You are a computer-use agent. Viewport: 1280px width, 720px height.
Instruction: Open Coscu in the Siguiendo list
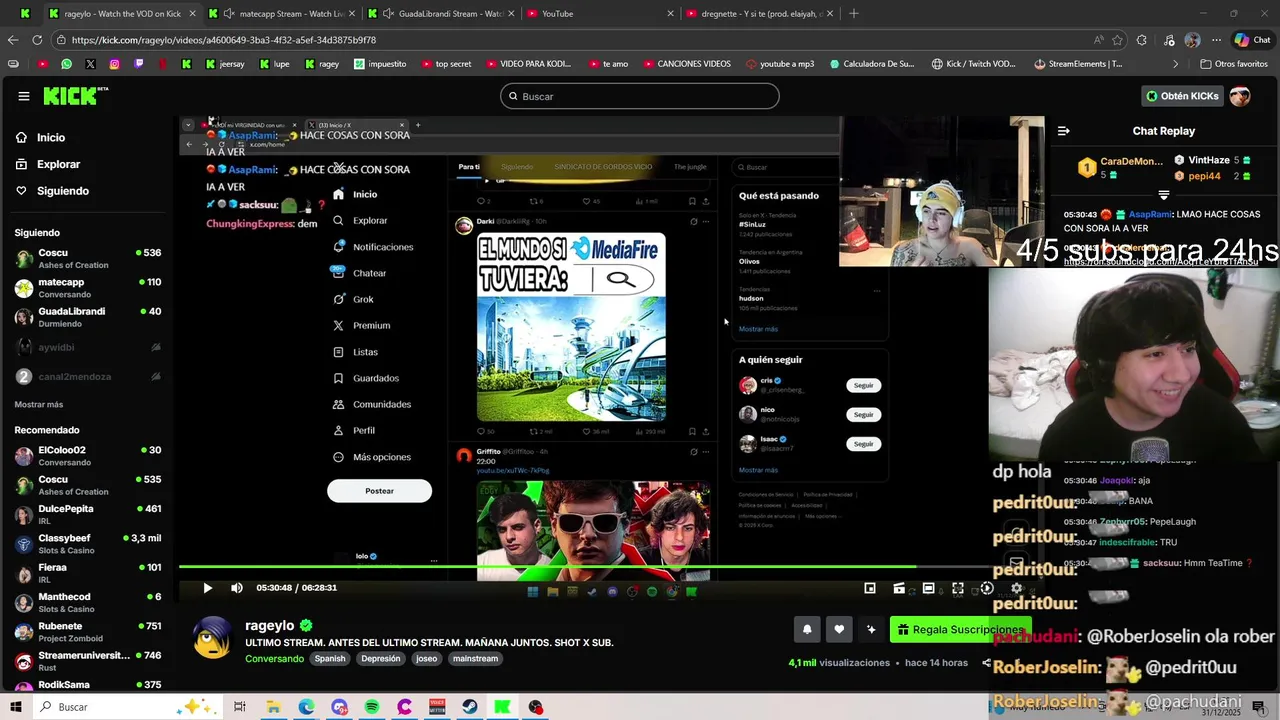[x=88, y=258]
